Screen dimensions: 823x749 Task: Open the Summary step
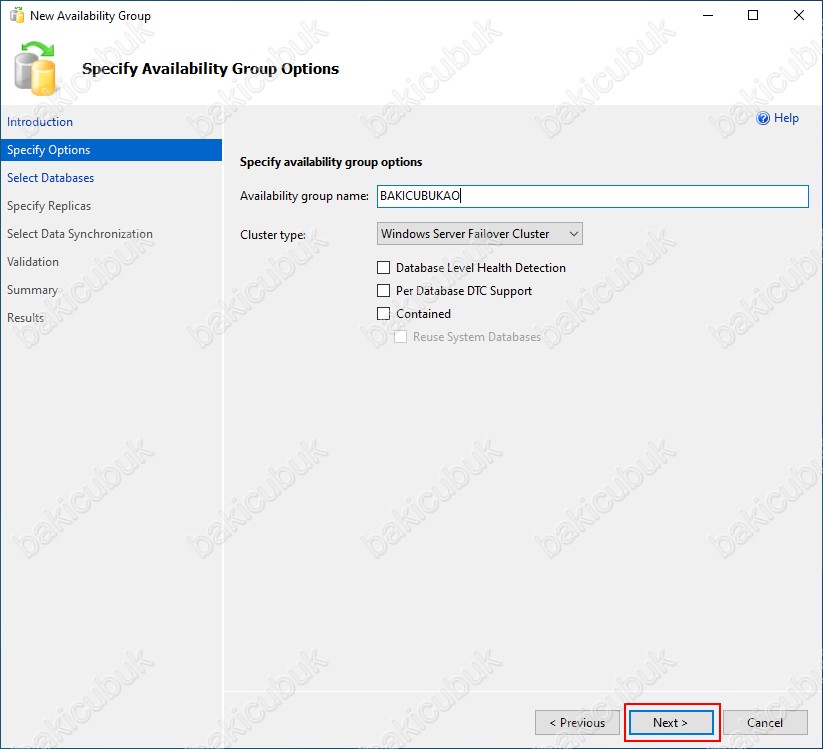pyautogui.click(x=32, y=290)
